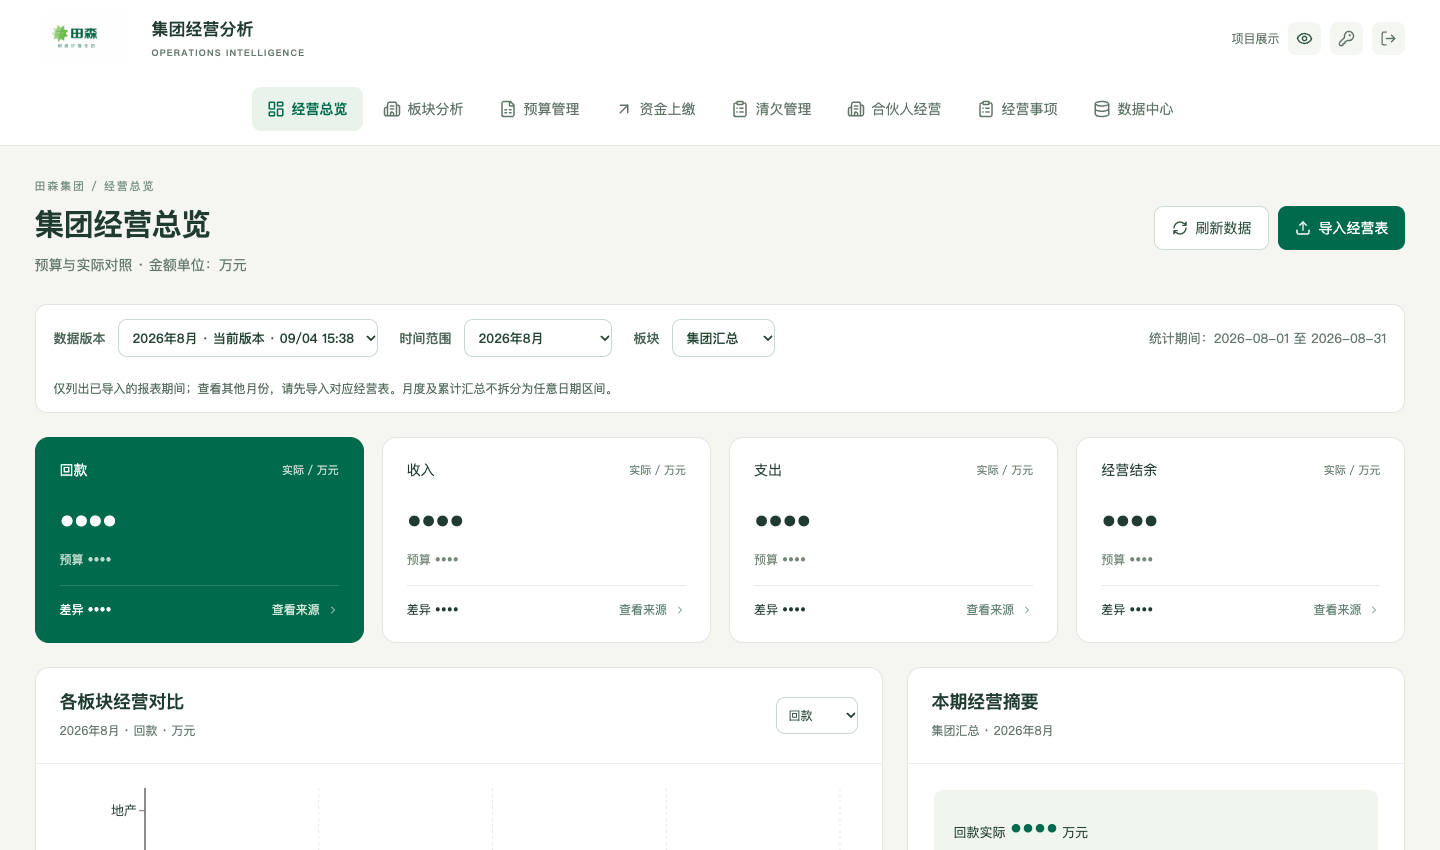The image size is (1440, 850).
Task: Click the 地产 axis label in chart
Action: point(123,810)
